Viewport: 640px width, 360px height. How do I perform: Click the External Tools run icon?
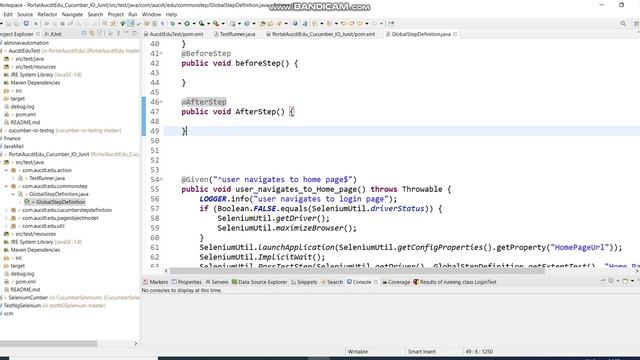pyautogui.click(x=216, y=24)
